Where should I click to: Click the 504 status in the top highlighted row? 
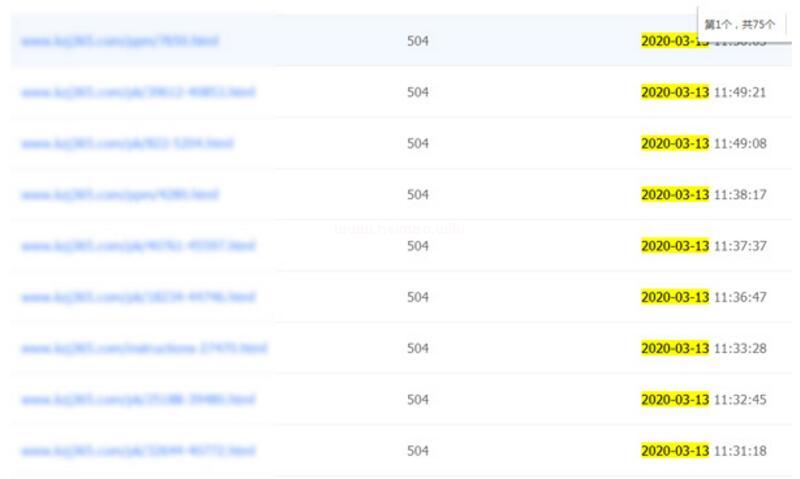(417, 41)
